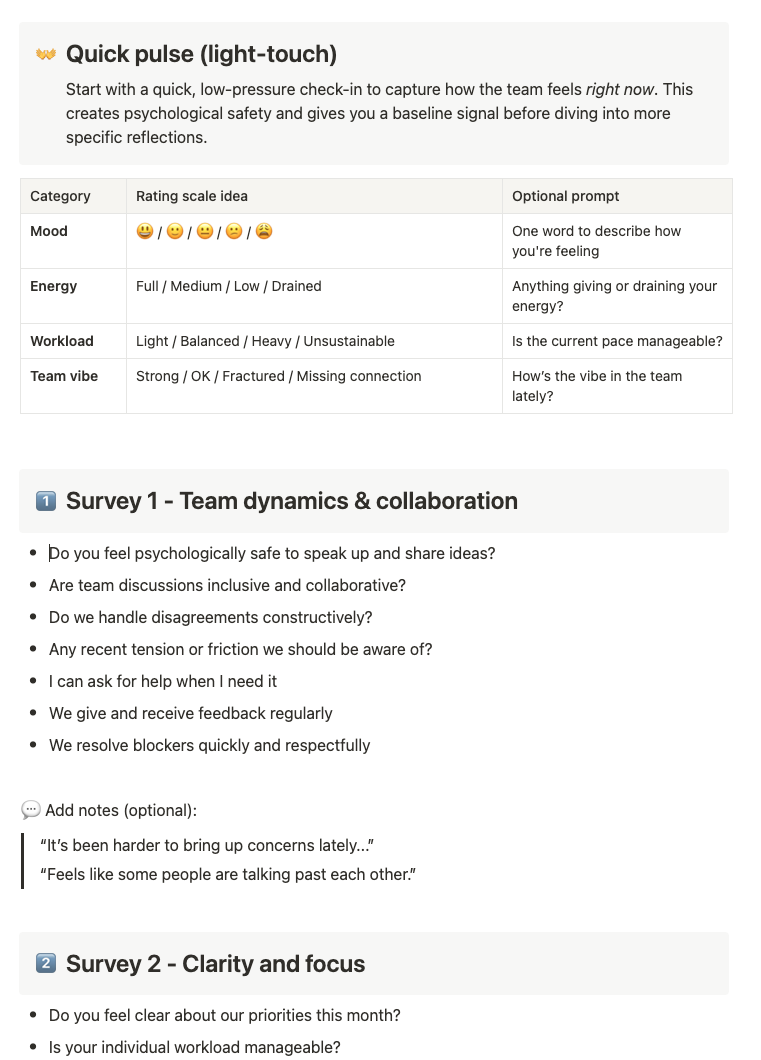Click the speech bubble icon beside Add notes
The width and height of the screenshot is (761, 1060).
(31, 810)
